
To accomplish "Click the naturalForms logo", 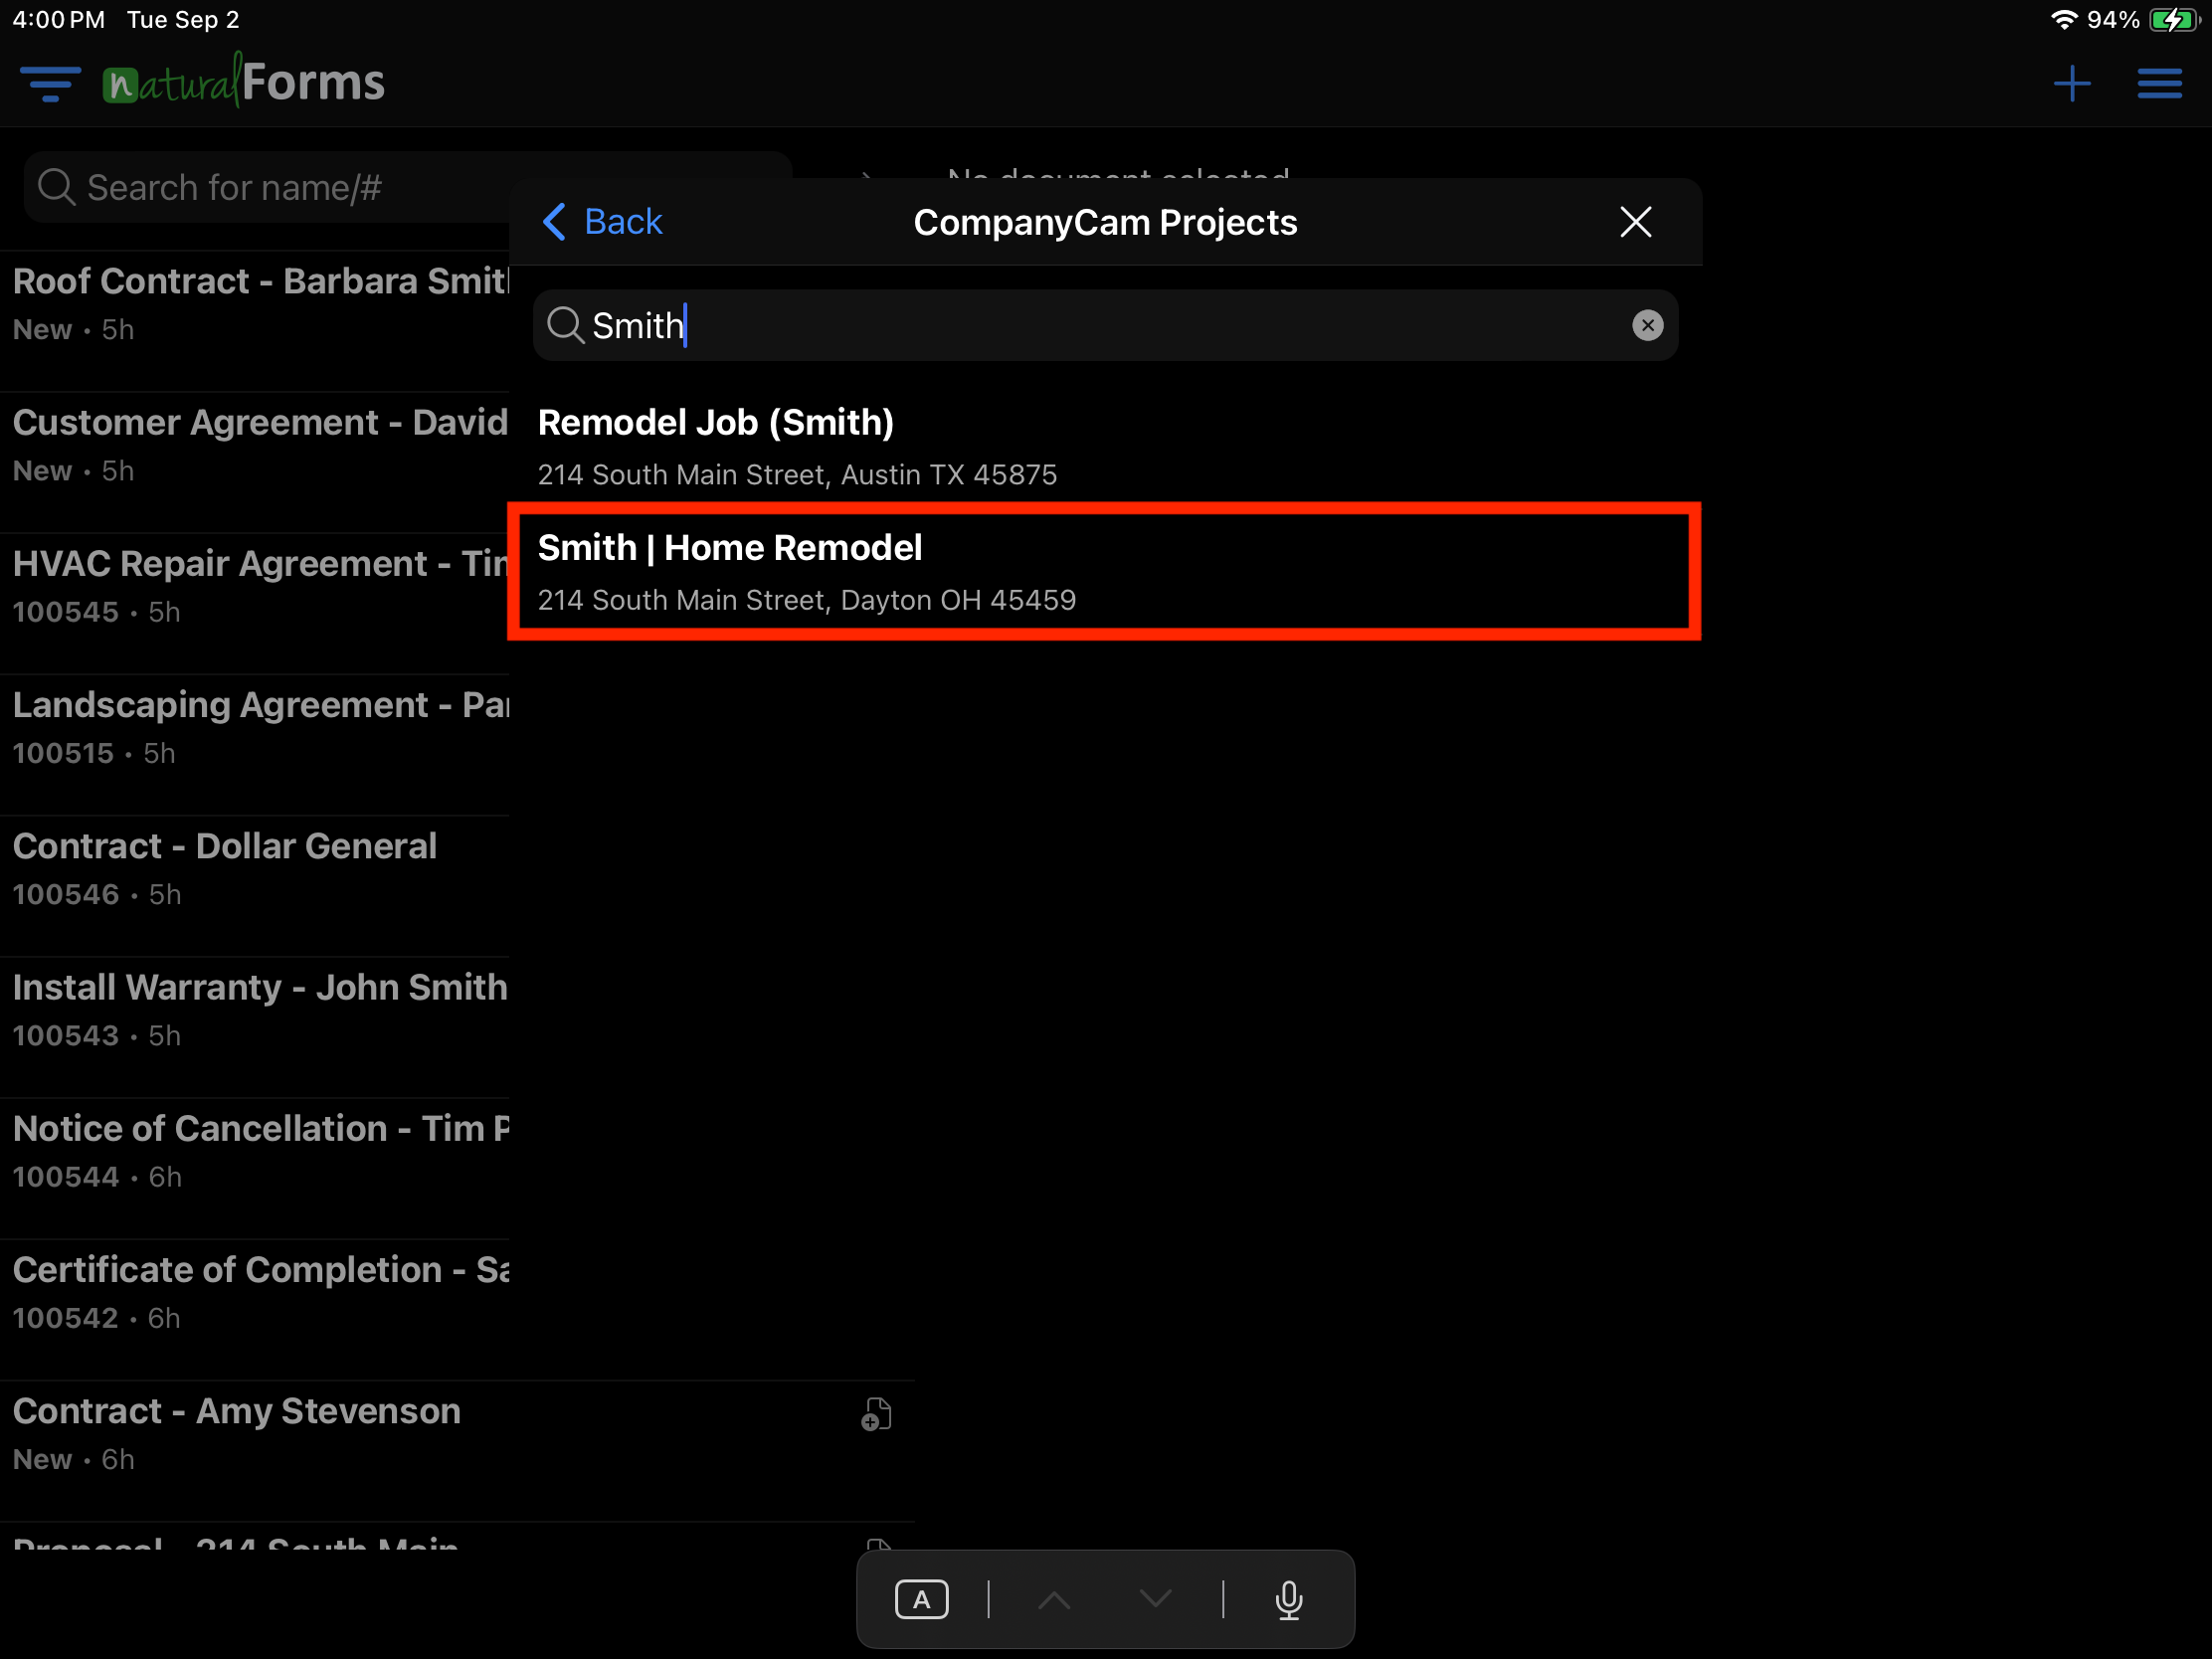I will click(x=243, y=82).
